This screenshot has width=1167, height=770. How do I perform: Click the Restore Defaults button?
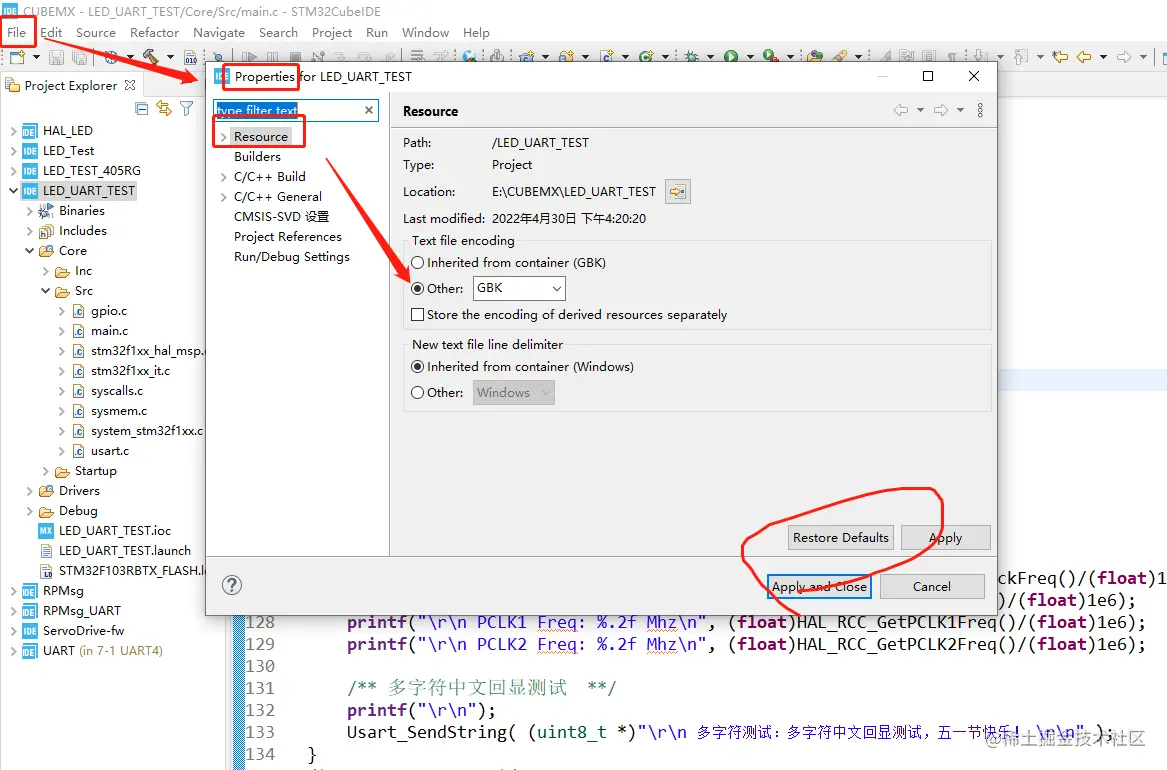(840, 538)
